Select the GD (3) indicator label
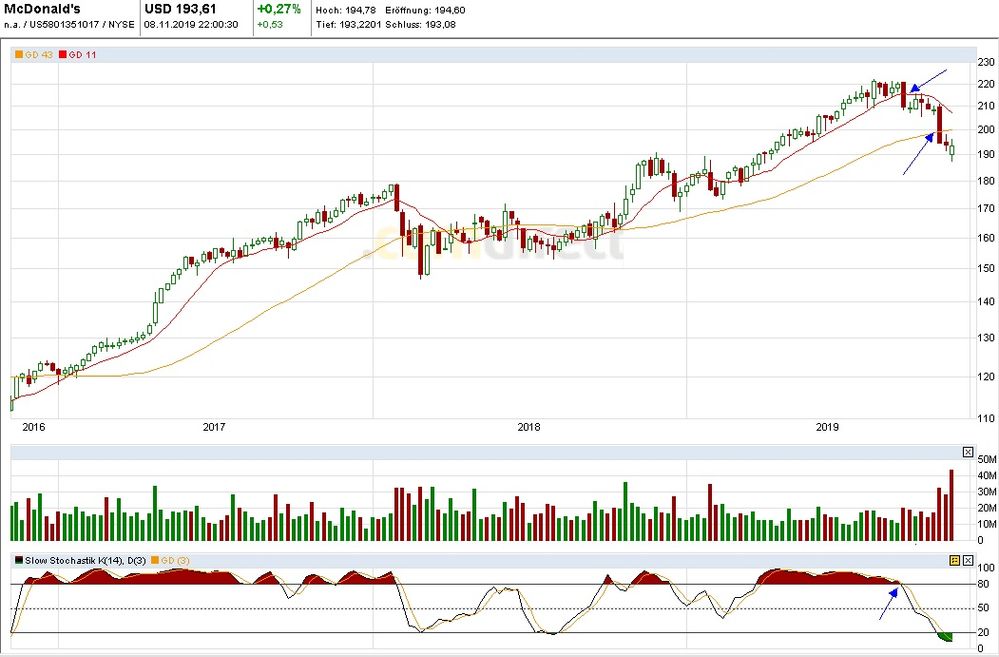This screenshot has width=999, height=657. 175,560
